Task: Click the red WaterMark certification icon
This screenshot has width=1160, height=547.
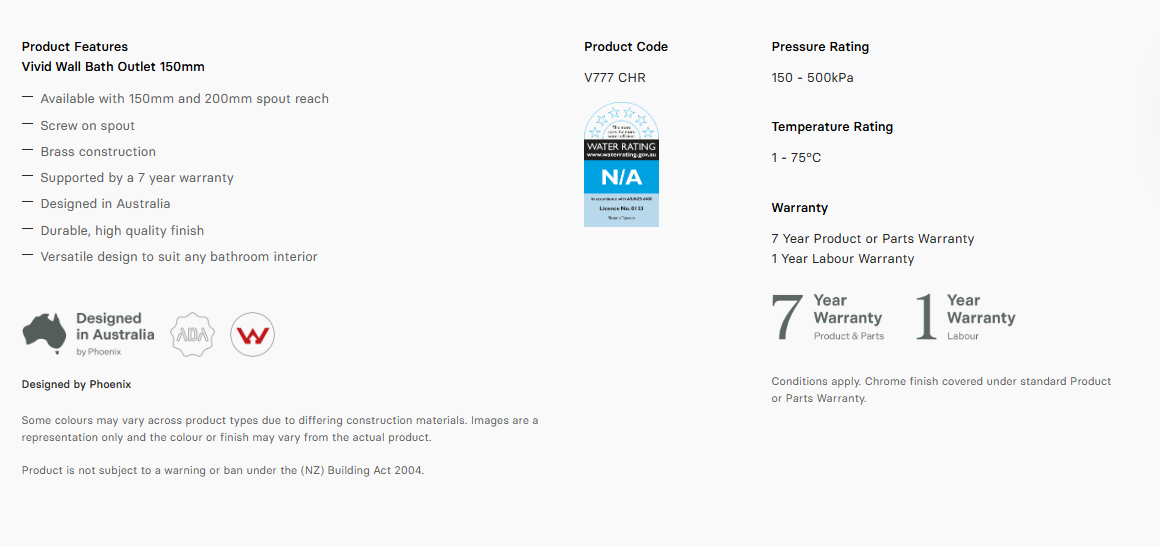Action: (x=252, y=335)
